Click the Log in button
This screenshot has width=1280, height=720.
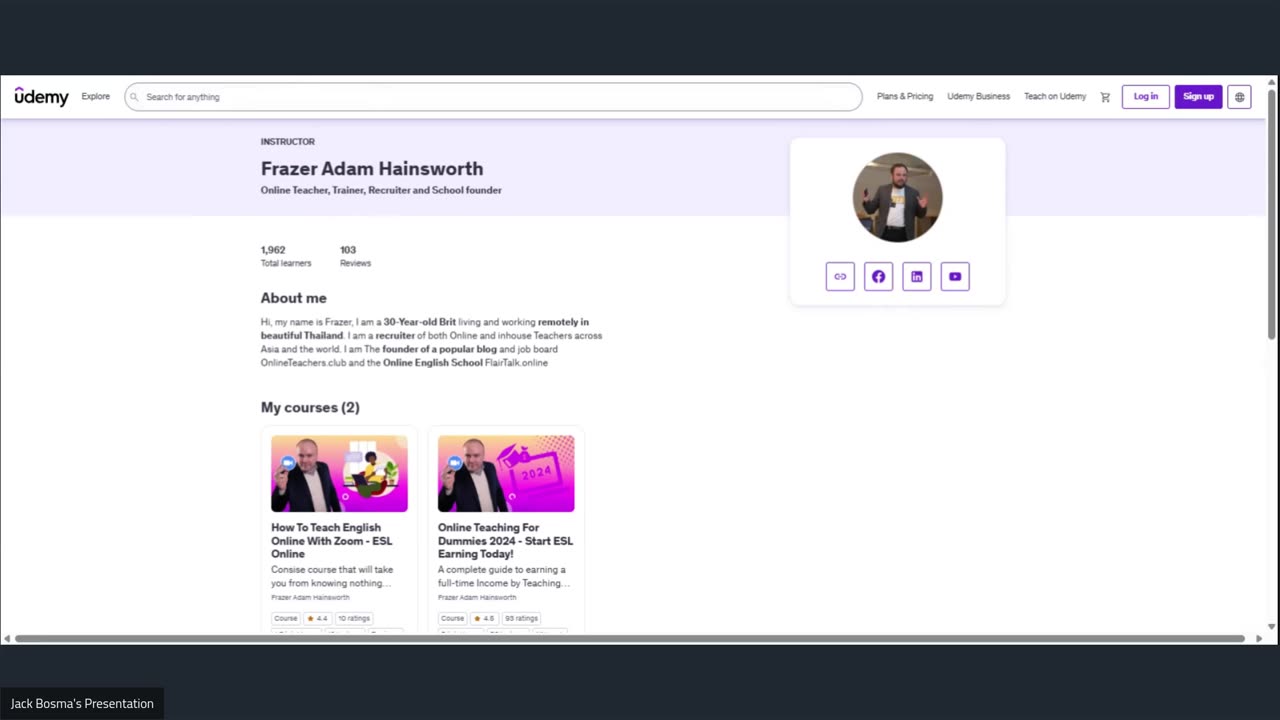pyautogui.click(x=1146, y=97)
